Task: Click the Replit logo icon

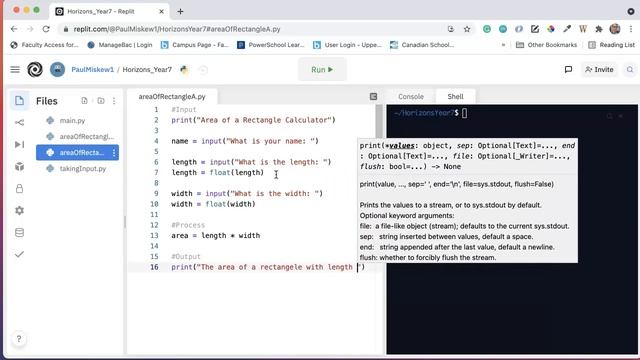Action: (35, 69)
